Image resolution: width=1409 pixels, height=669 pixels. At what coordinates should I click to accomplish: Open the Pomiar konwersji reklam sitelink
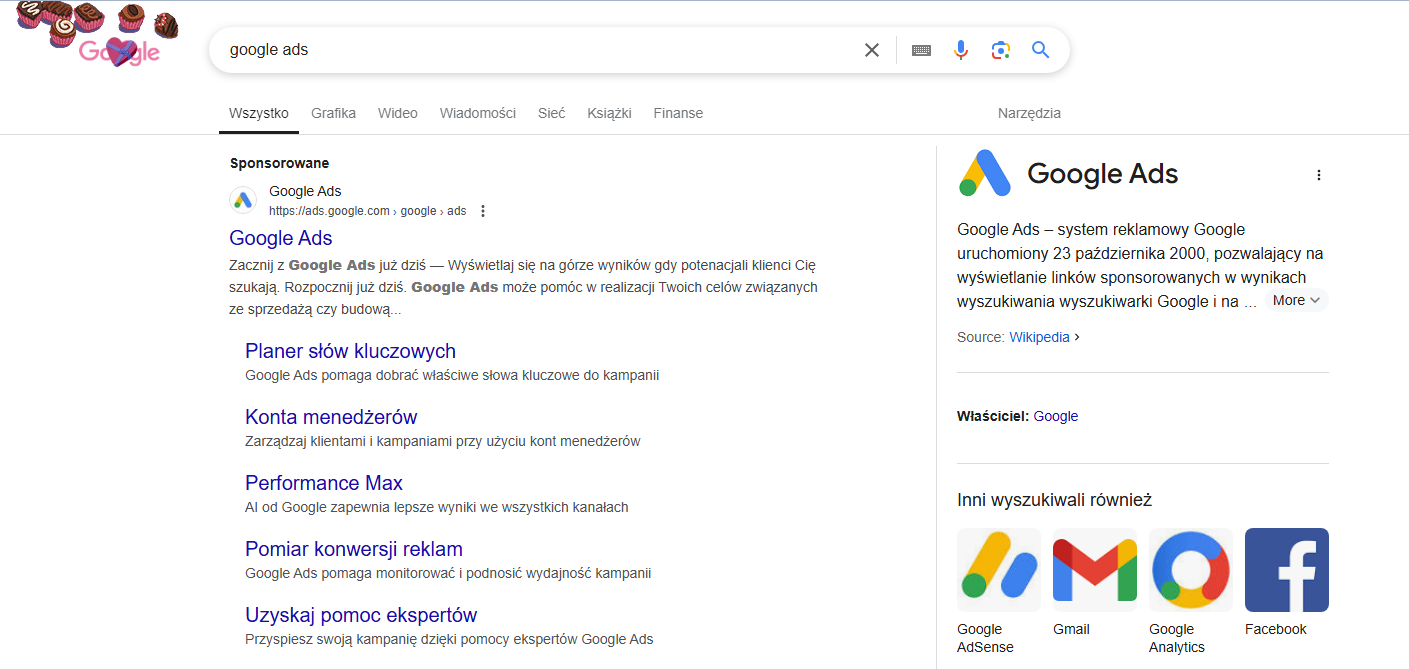[354, 549]
